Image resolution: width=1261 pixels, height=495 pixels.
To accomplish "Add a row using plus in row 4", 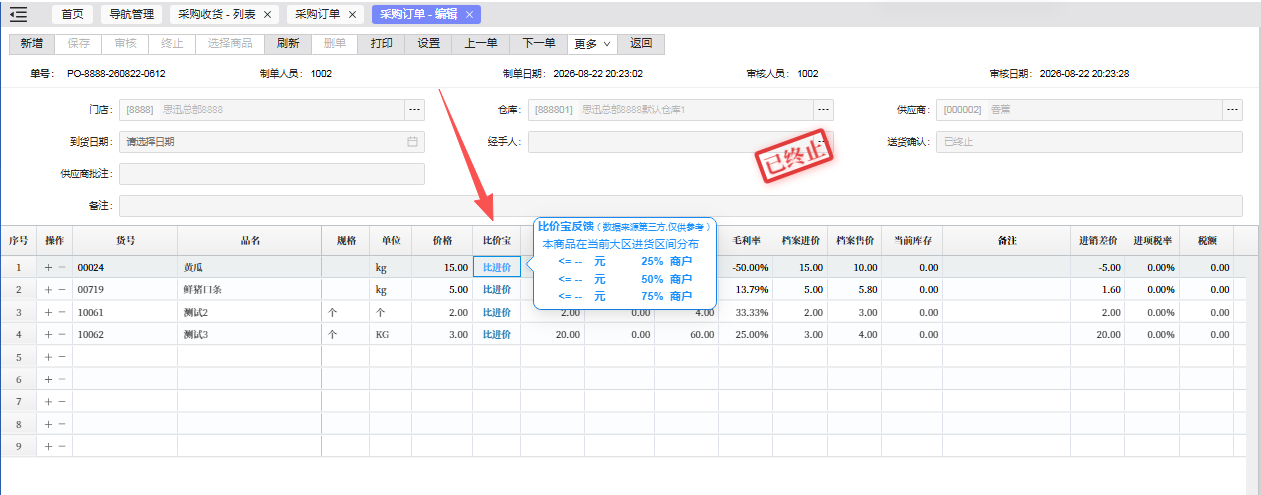I will 47,335.
